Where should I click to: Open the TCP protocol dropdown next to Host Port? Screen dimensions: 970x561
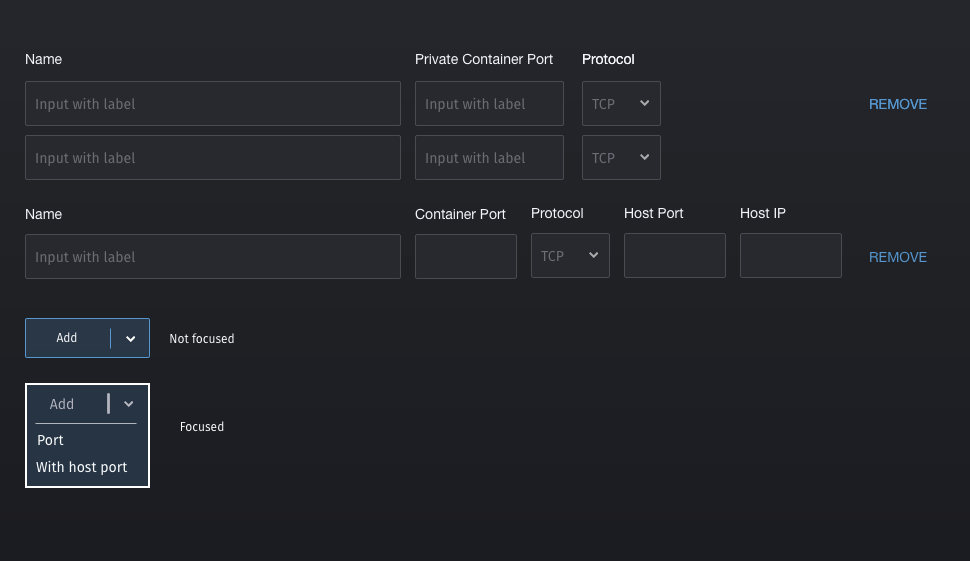[x=570, y=256]
